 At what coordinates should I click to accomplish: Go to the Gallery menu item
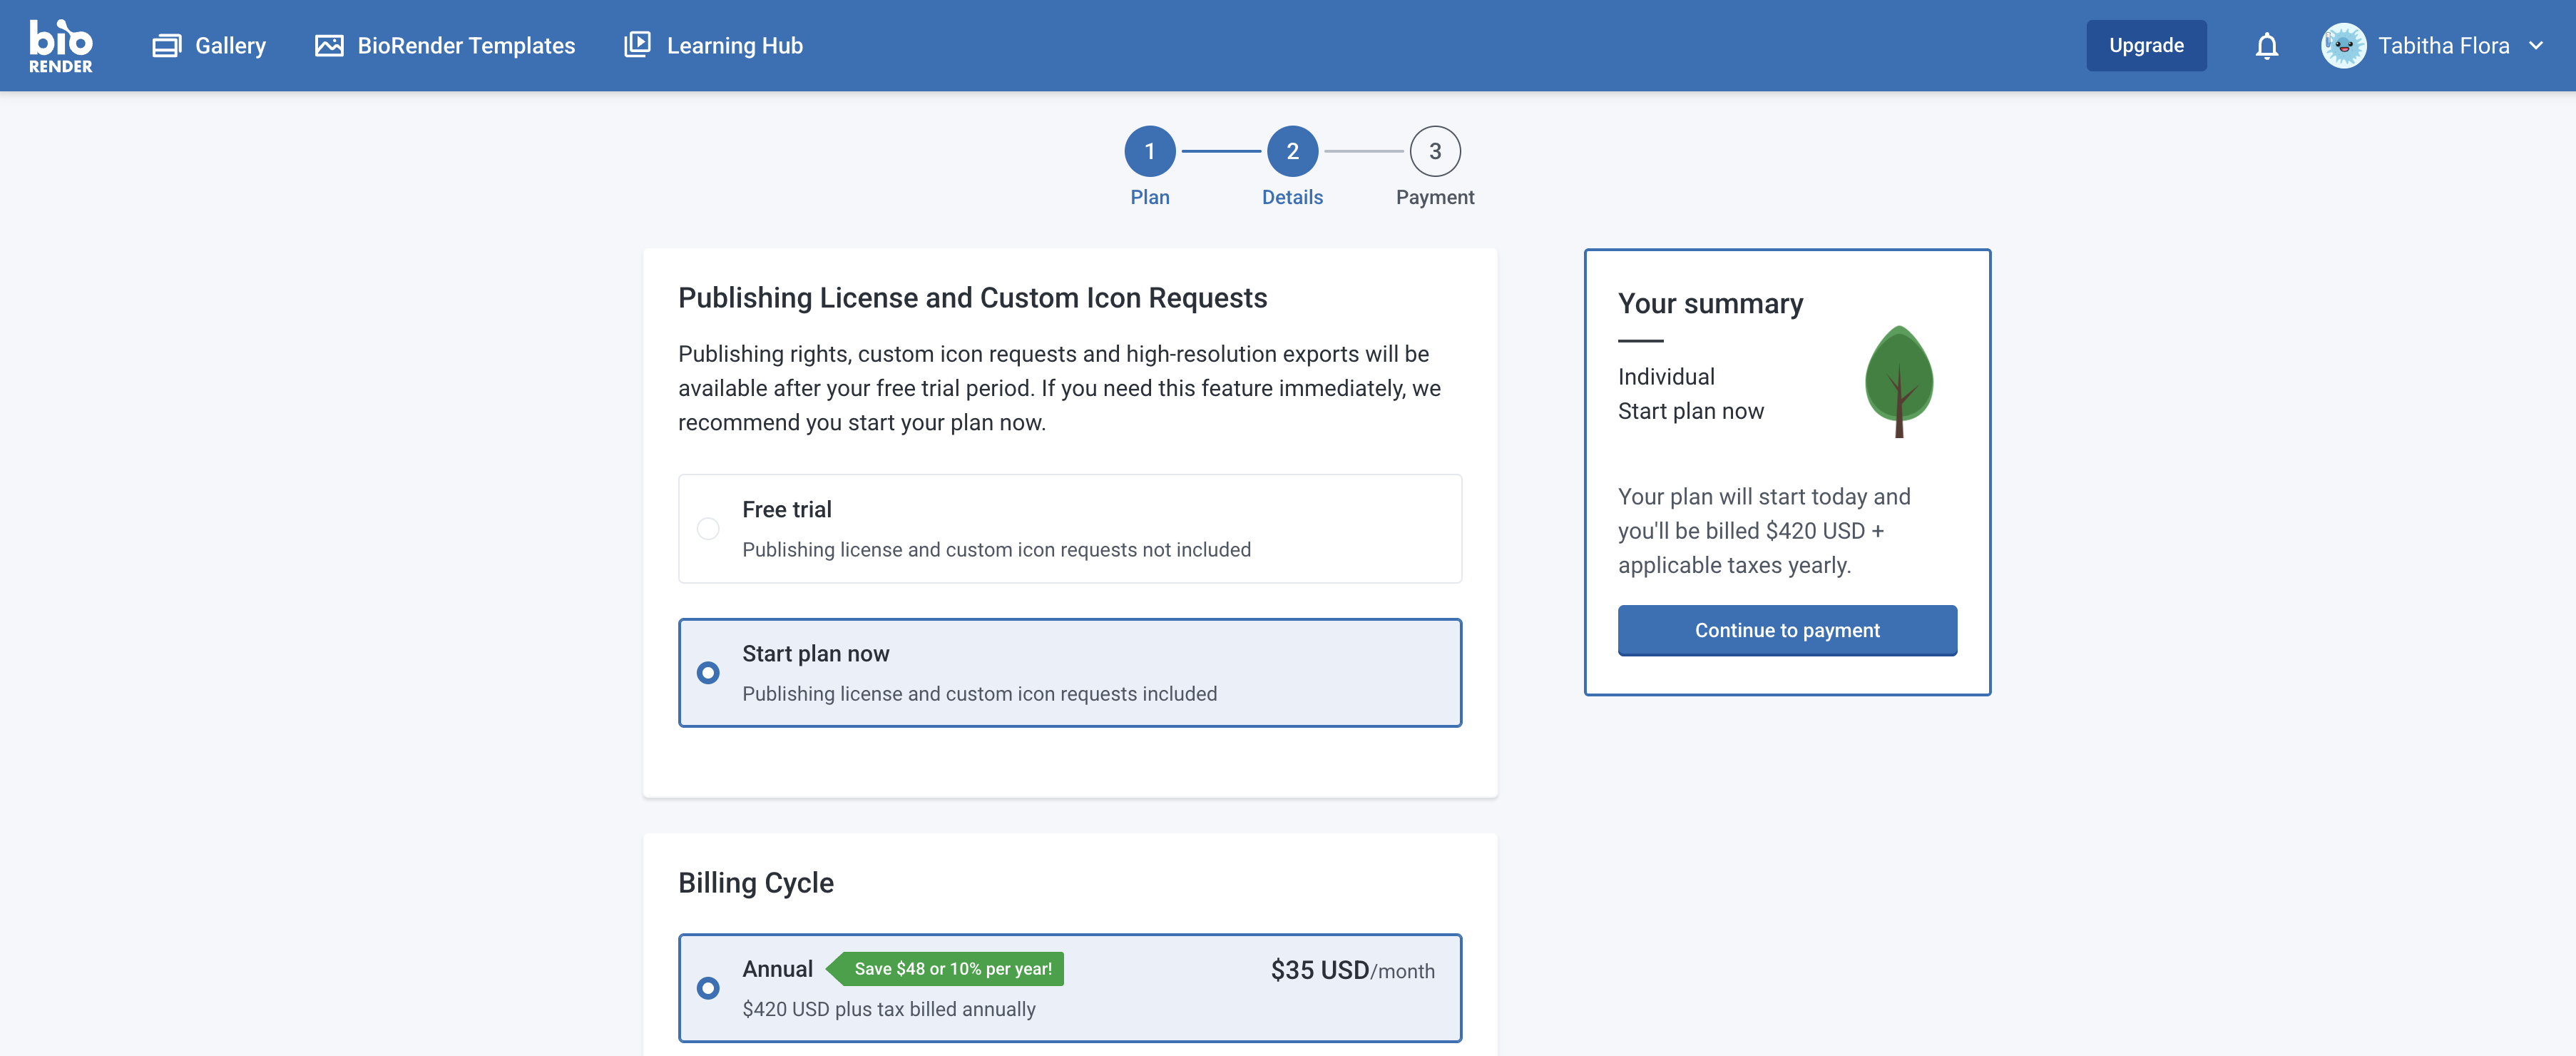tap(230, 46)
